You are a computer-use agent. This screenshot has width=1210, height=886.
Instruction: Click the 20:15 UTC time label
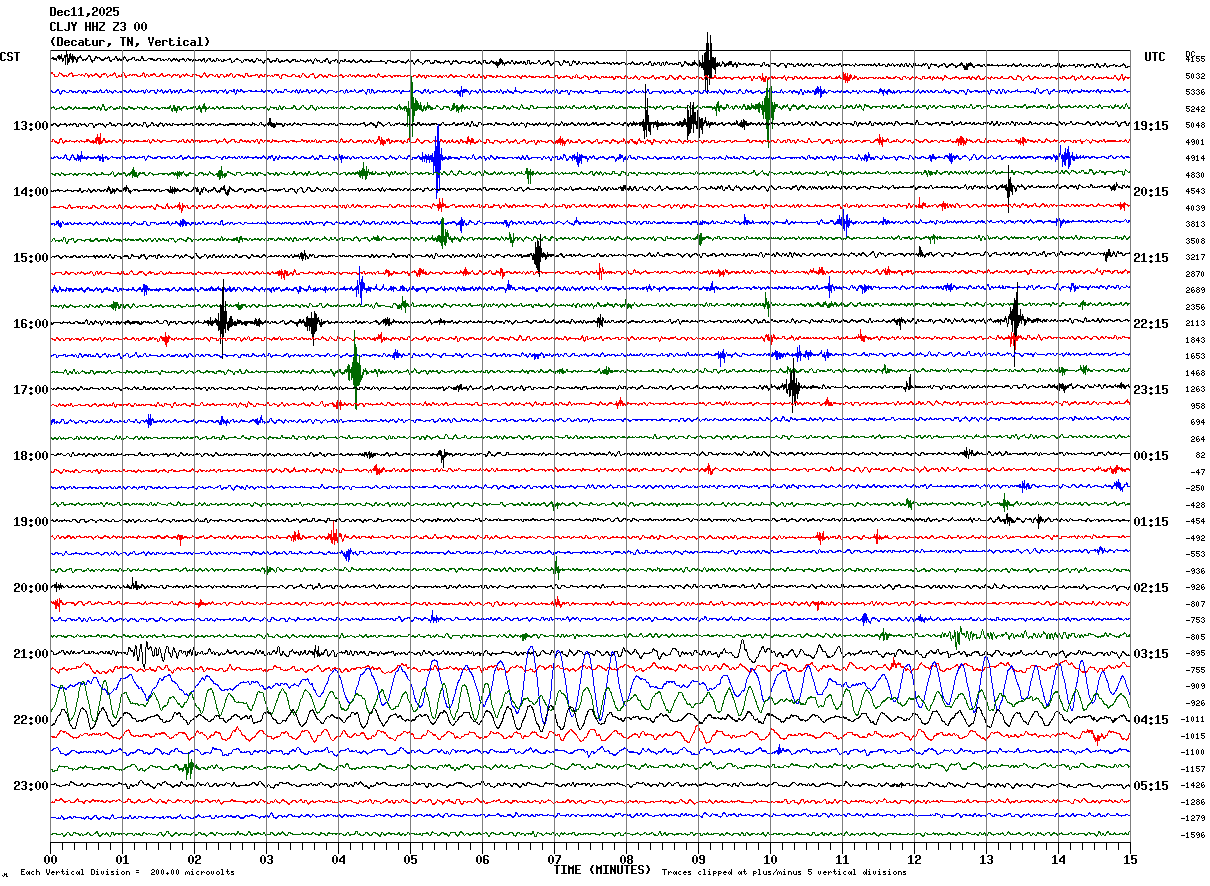(x=1151, y=192)
